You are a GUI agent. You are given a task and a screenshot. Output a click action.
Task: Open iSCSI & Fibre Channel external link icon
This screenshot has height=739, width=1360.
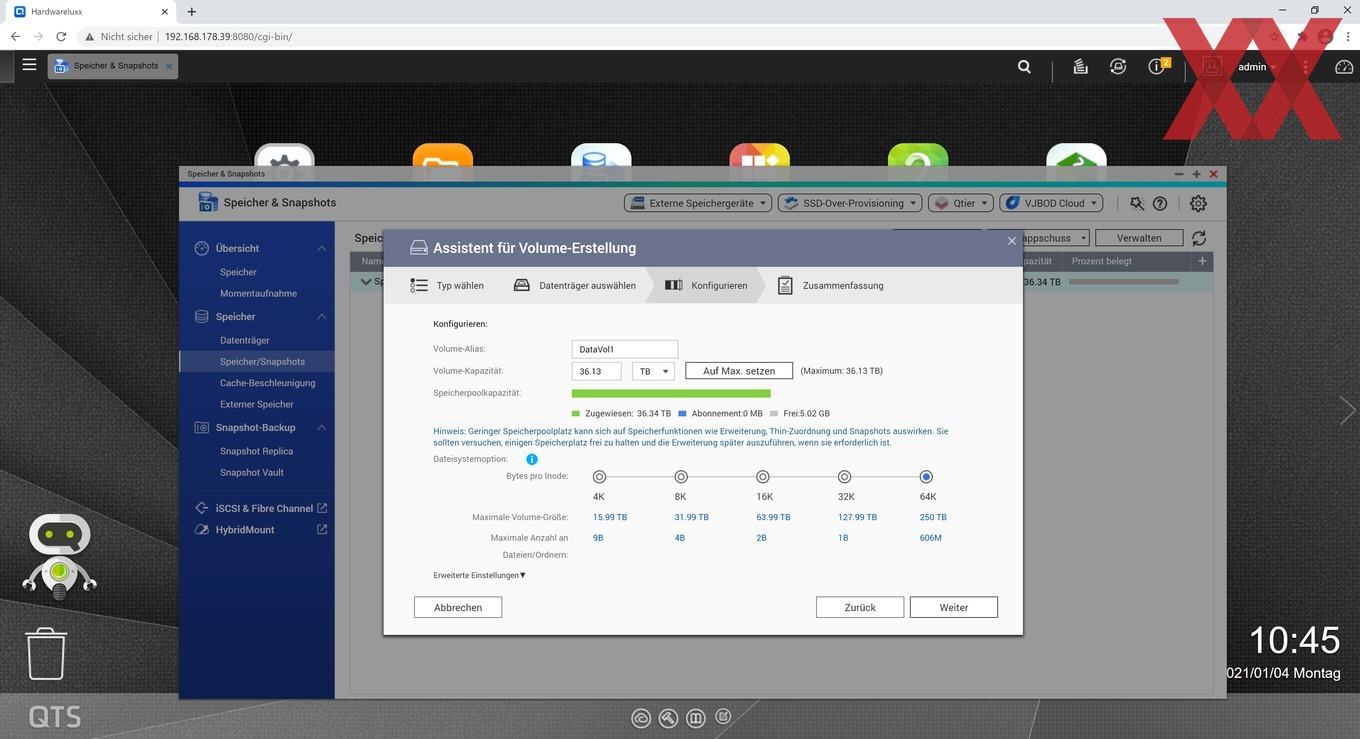tap(322, 508)
